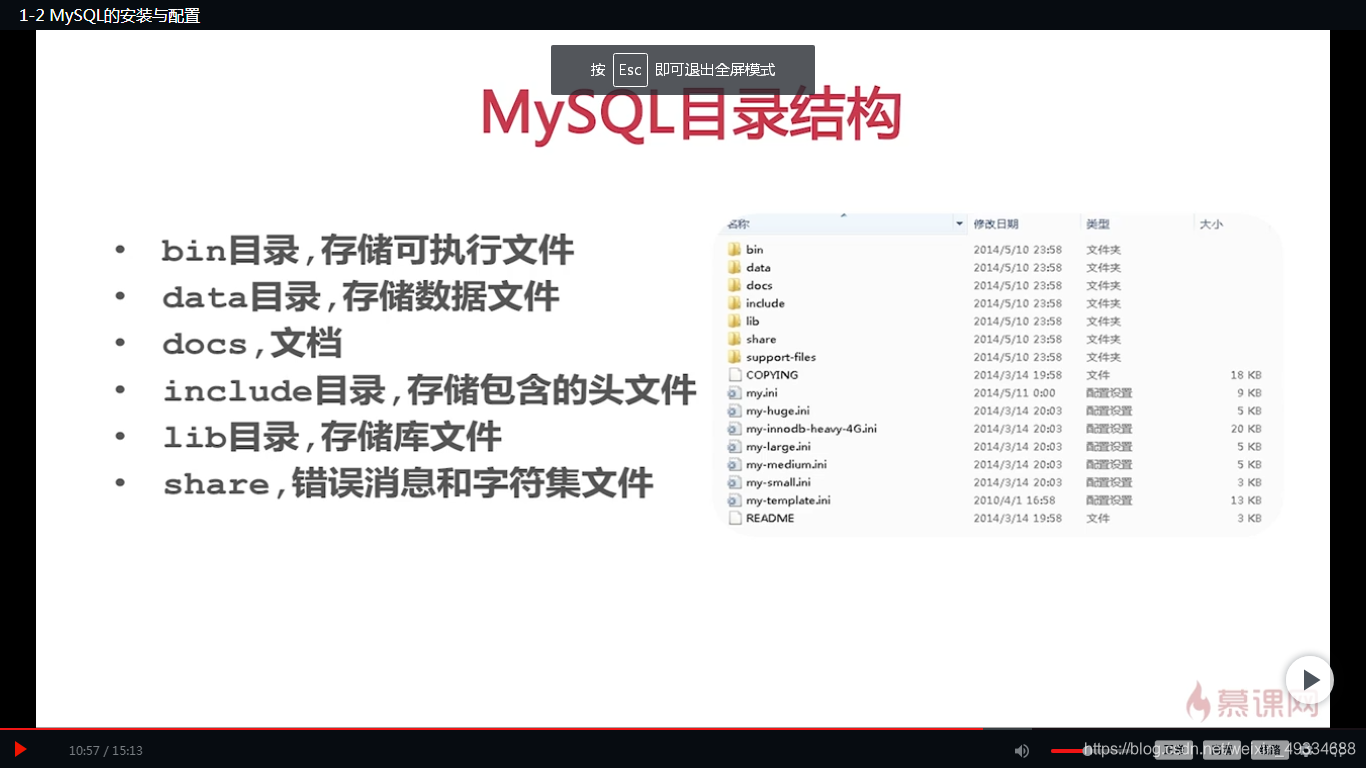The image size is (1366, 768).
Task: Click the Esc key hint in the fullscreen notice
Action: 630,70
